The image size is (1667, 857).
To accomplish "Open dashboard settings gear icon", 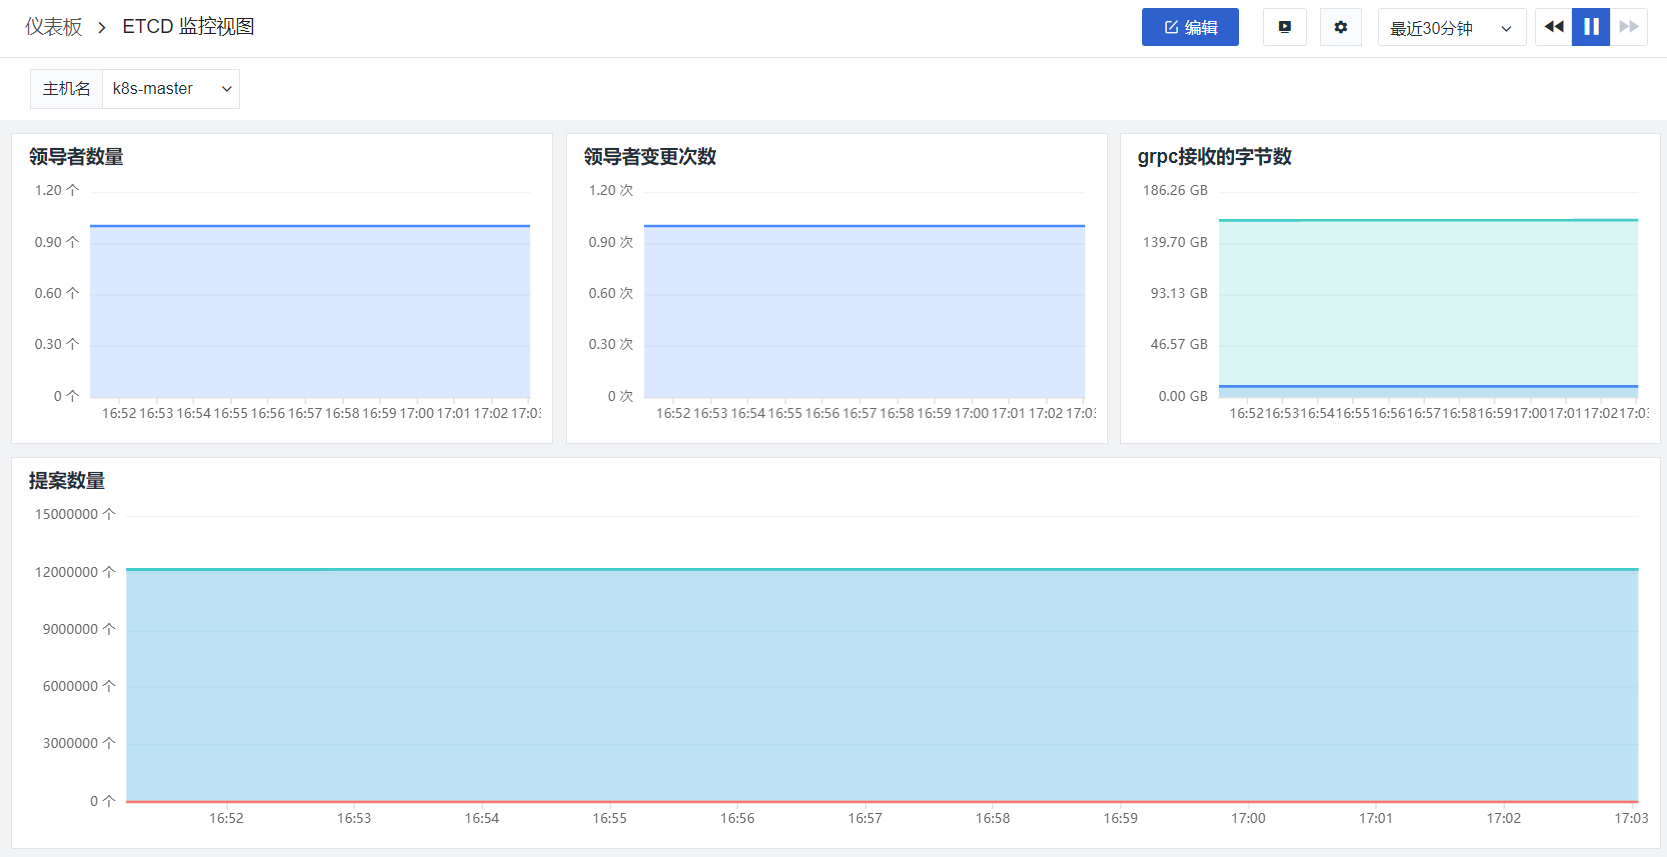I will [1341, 27].
